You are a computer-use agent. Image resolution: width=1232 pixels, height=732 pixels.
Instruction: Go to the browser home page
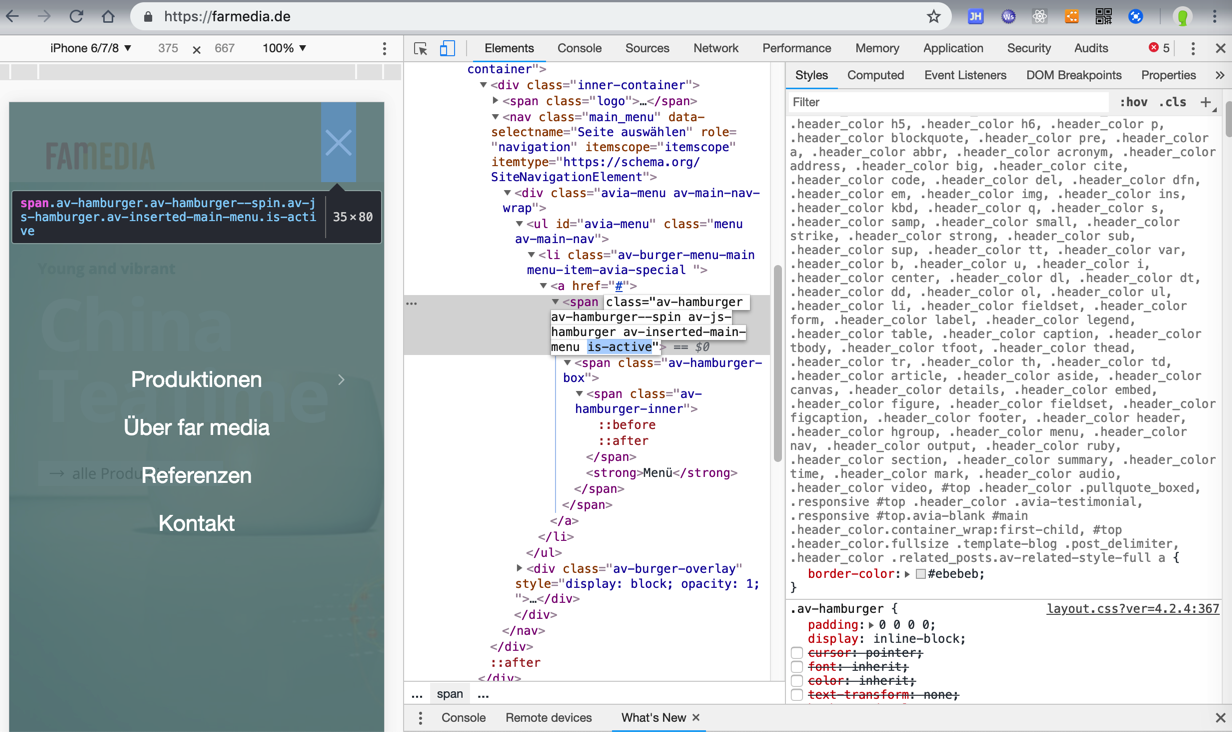(x=108, y=17)
